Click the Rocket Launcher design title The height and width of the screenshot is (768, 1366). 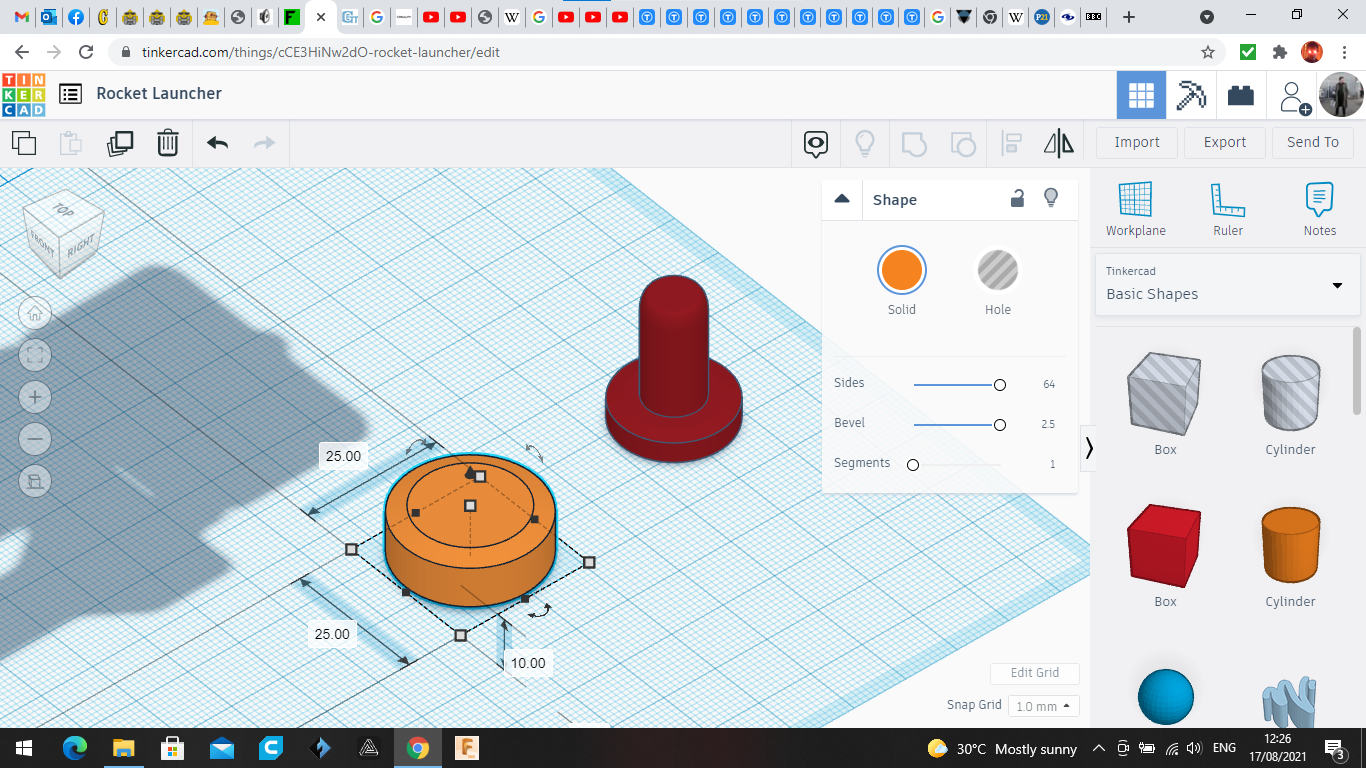(159, 94)
